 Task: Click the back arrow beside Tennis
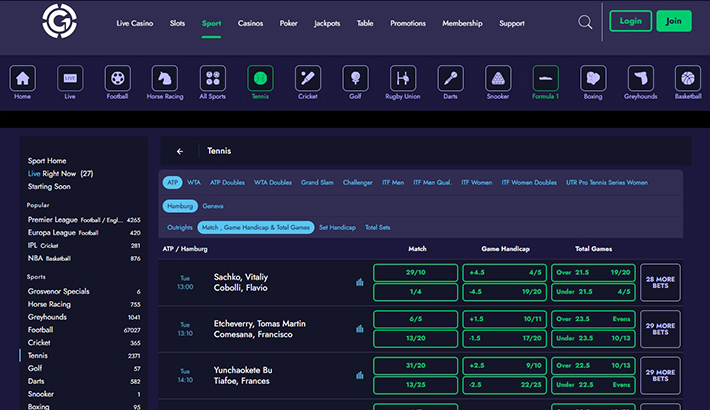click(180, 151)
